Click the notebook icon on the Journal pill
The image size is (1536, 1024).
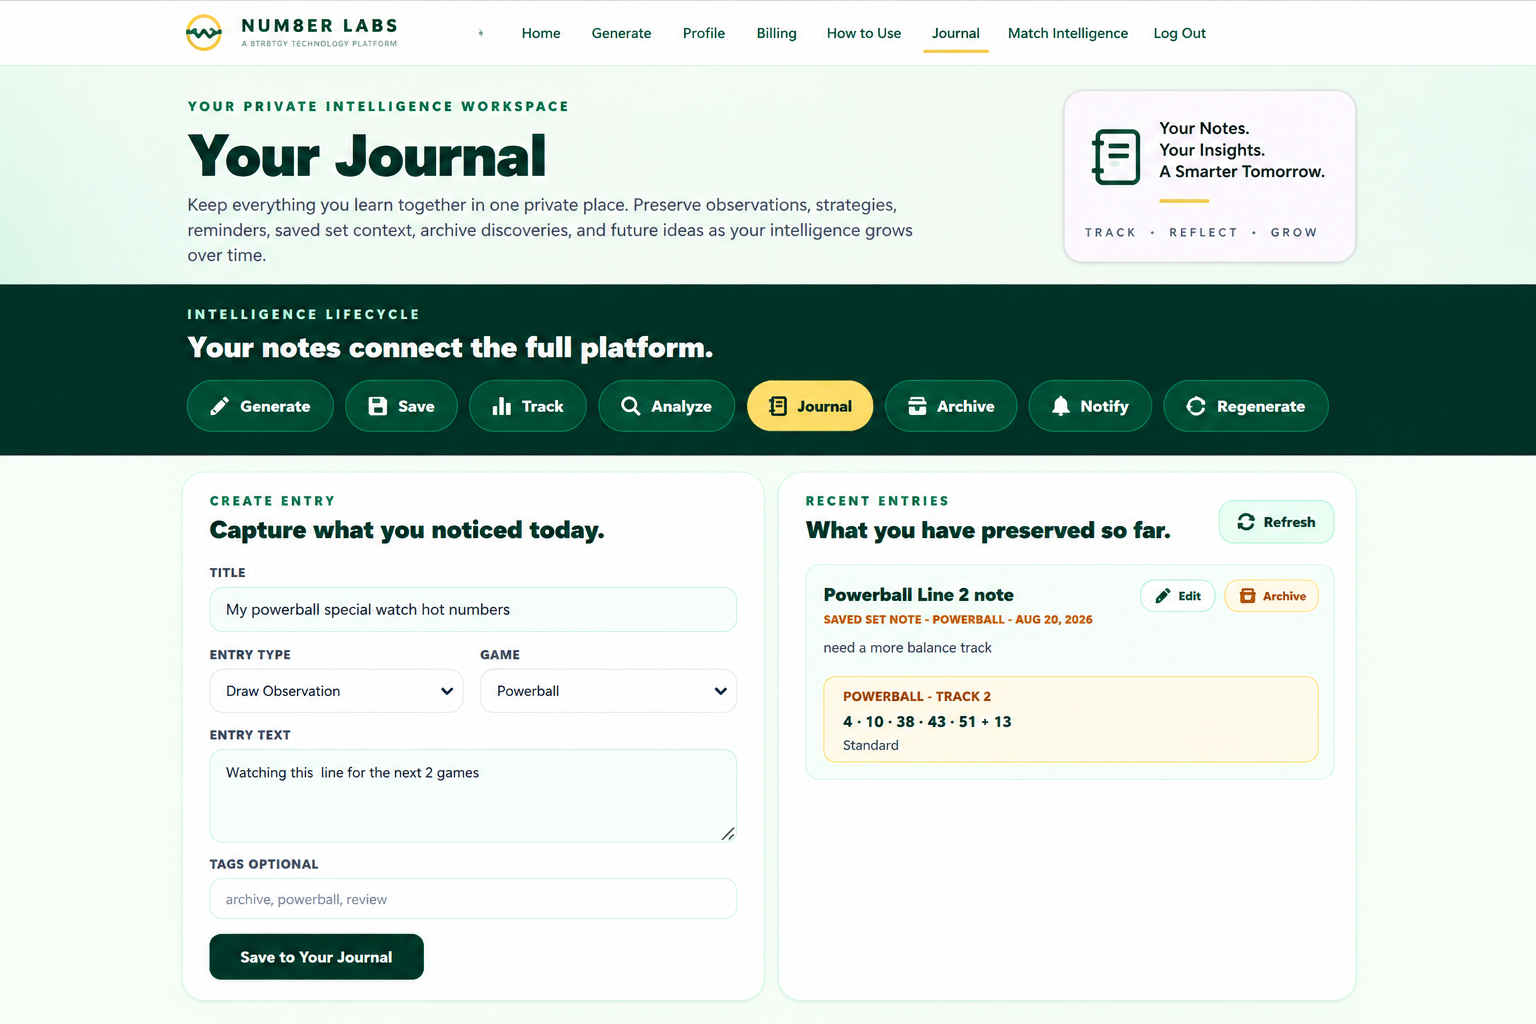click(x=778, y=406)
